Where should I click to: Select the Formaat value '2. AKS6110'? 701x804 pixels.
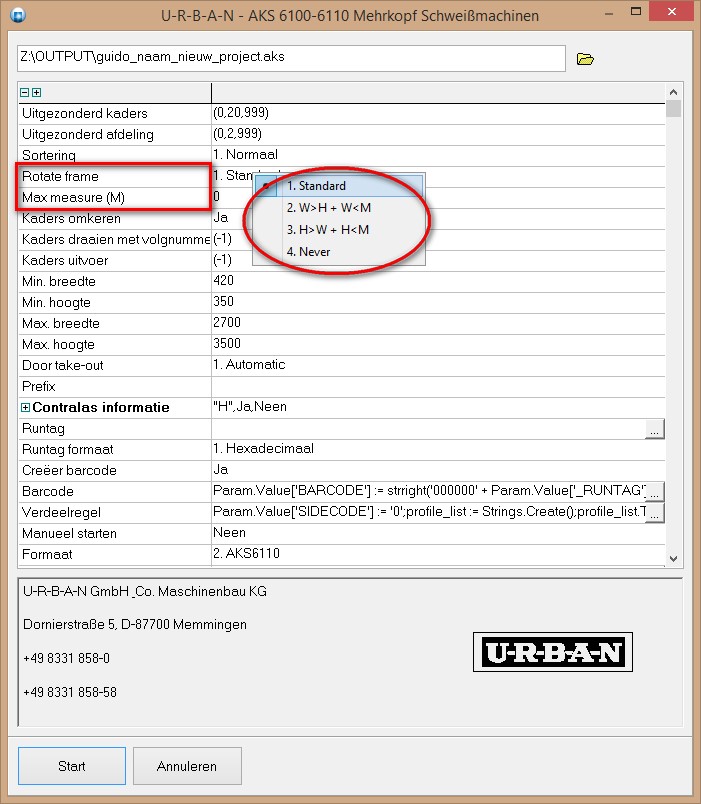(246, 554)
